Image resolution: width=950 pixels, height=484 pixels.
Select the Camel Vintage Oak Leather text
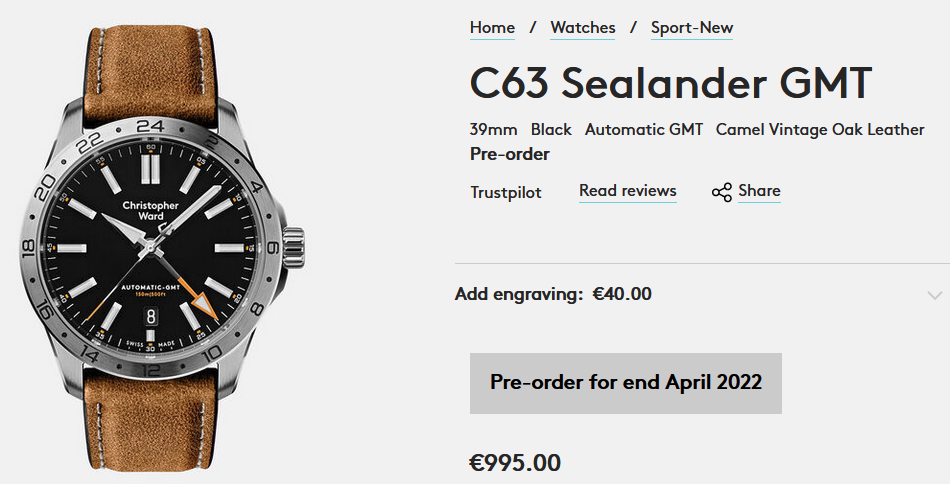pyautogui.click(x=820, y=130)
